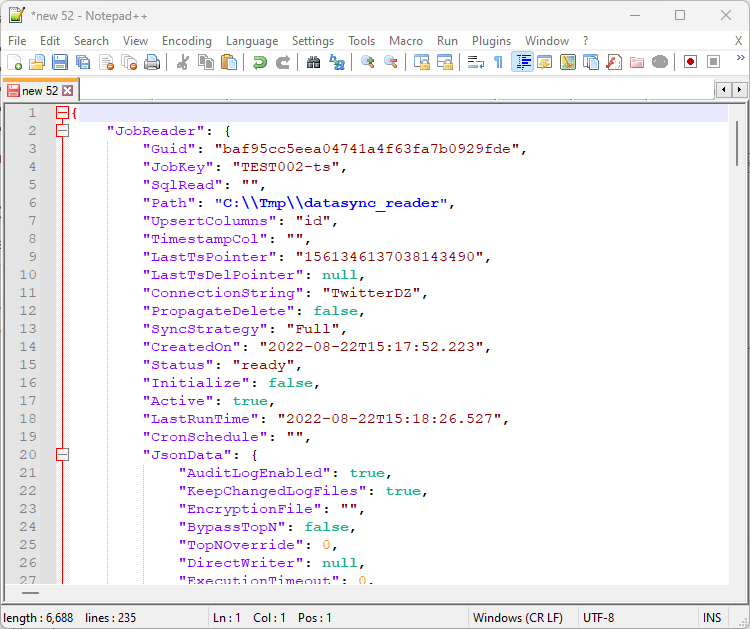750x629 pixels.
Task: Zoom out with the magnifier minus icon
Action: click(390, 62)
